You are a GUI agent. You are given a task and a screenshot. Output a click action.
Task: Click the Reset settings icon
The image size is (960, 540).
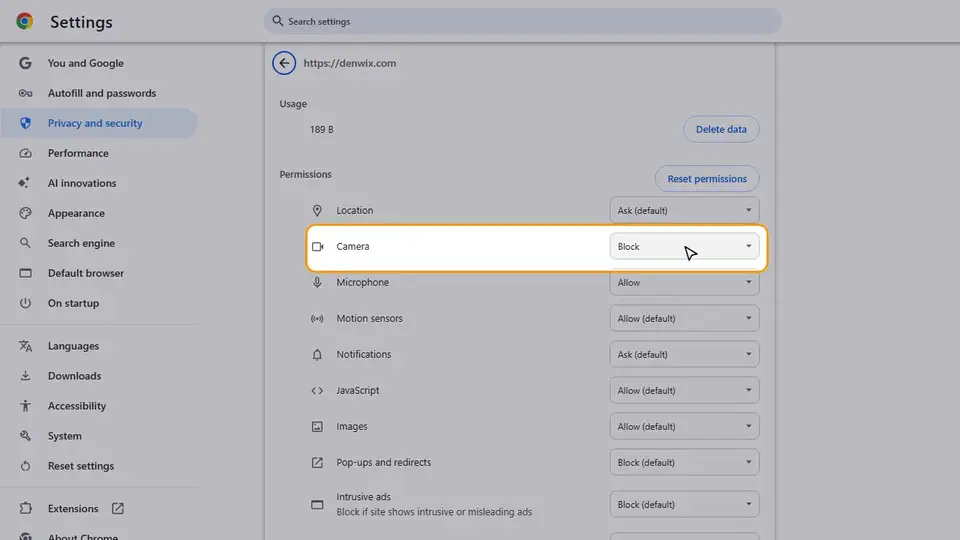coord(25,466)
